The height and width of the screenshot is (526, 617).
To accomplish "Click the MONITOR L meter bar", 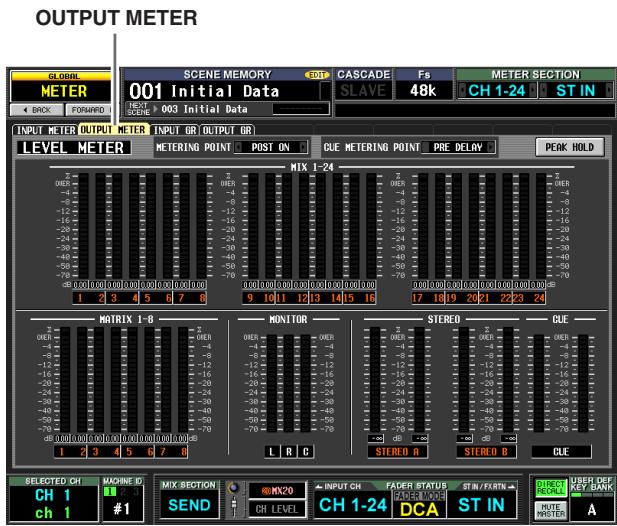I will pyautogui.click(x=272, y=384).
